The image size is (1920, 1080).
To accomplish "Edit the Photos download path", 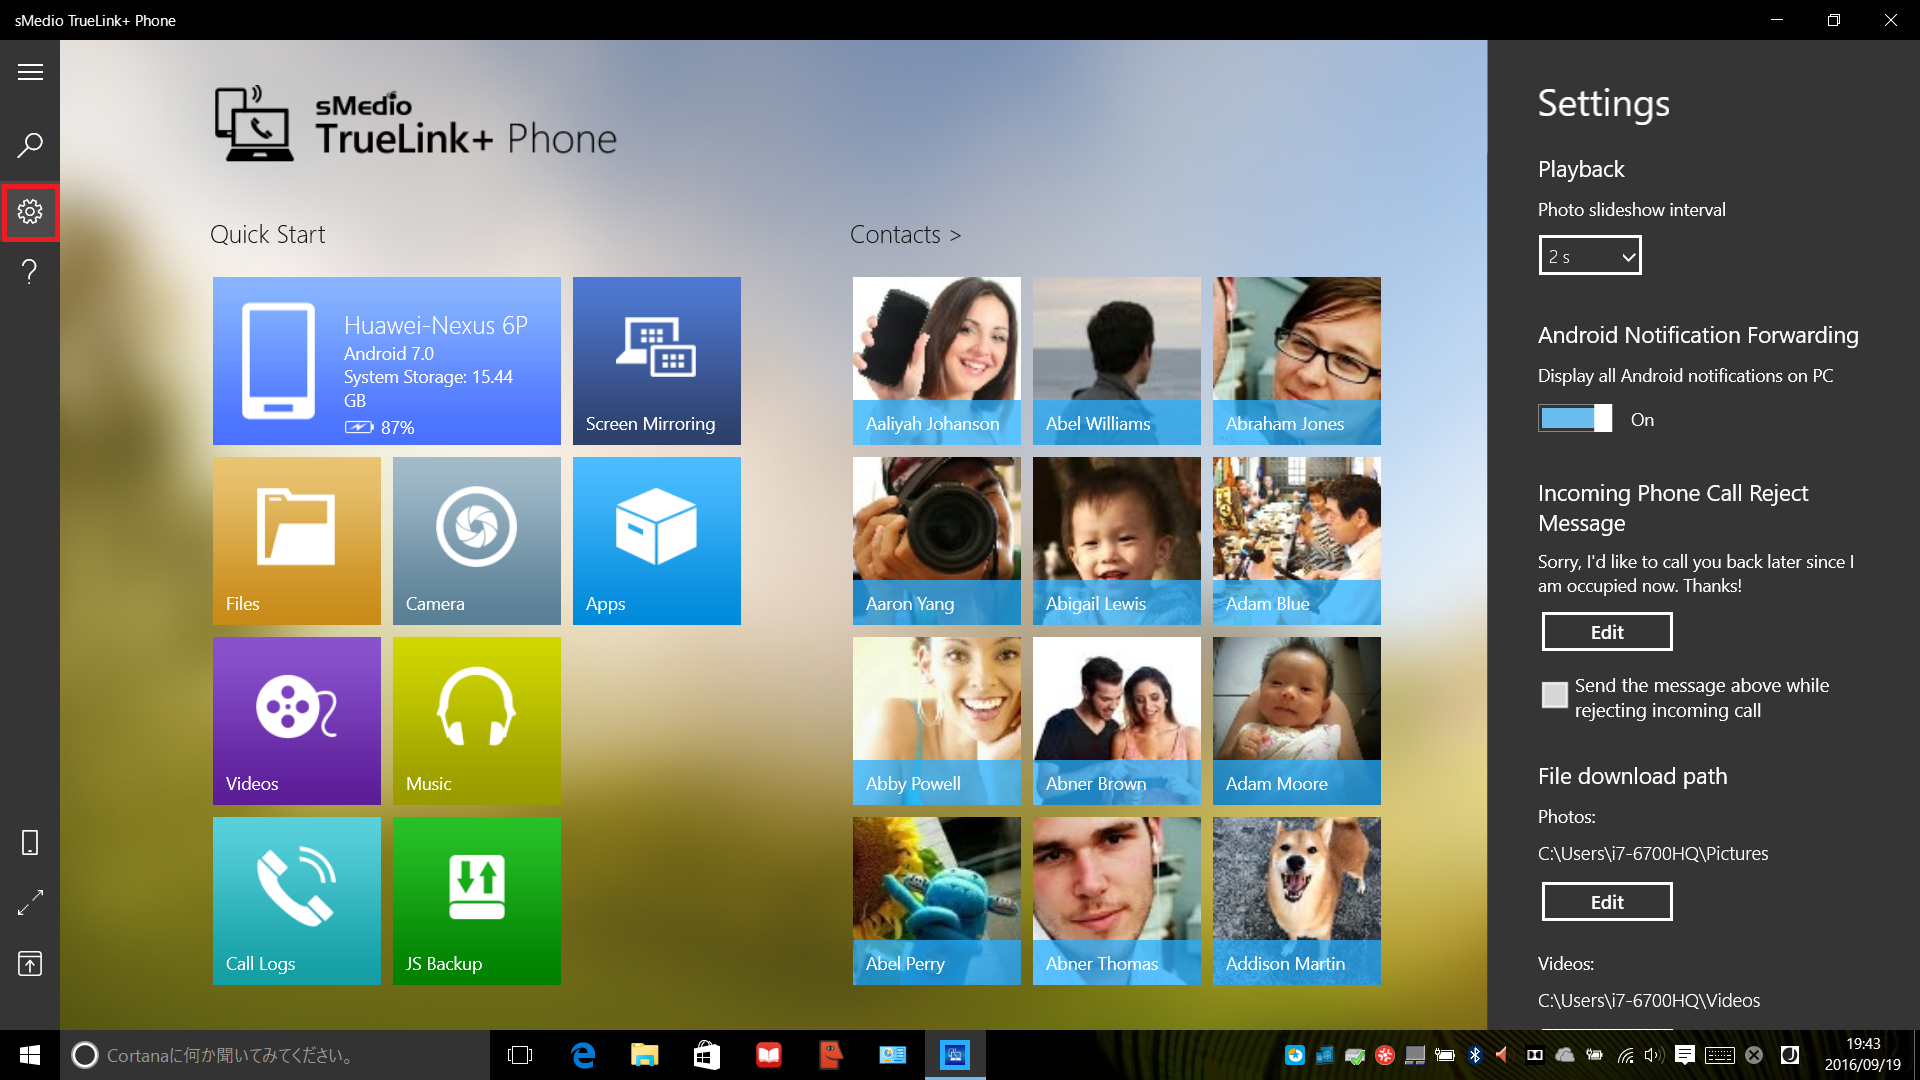I will pos(1607,902).
